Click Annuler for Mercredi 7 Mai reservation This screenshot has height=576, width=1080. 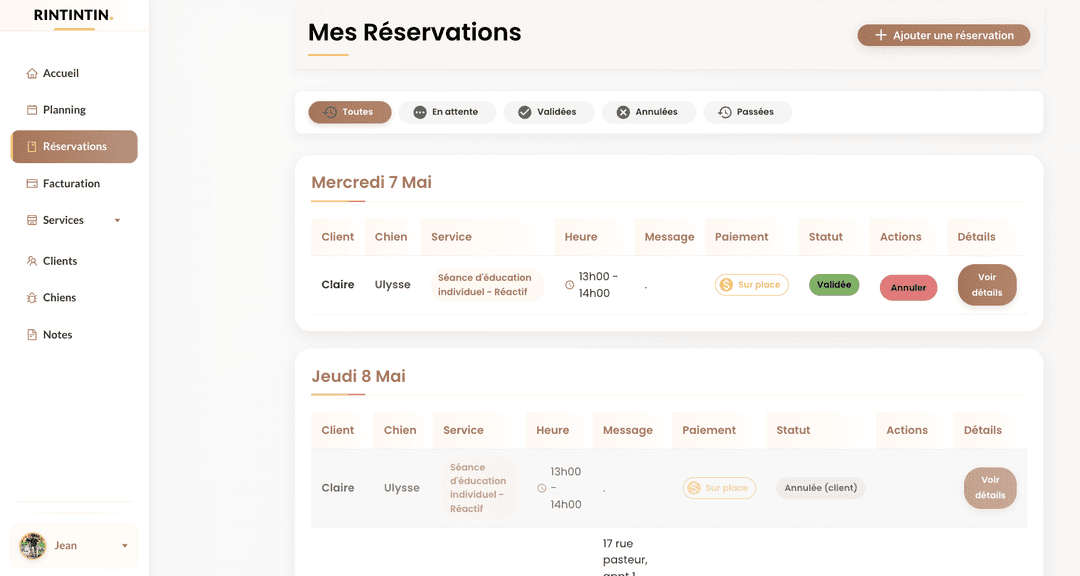[908, 288]
